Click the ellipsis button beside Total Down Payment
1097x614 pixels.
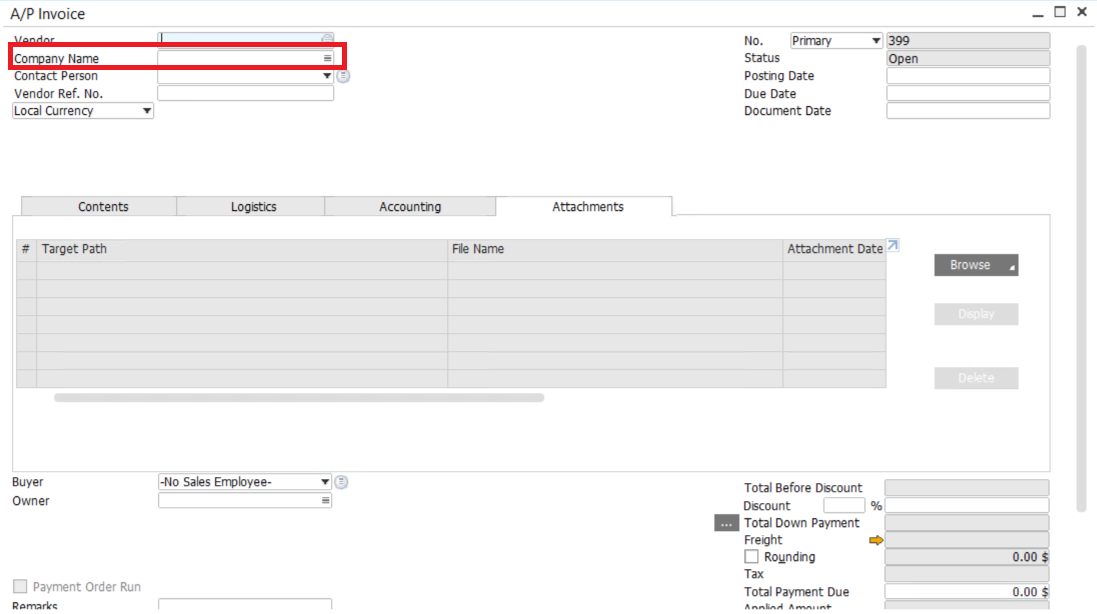click(x=726, y=524)
